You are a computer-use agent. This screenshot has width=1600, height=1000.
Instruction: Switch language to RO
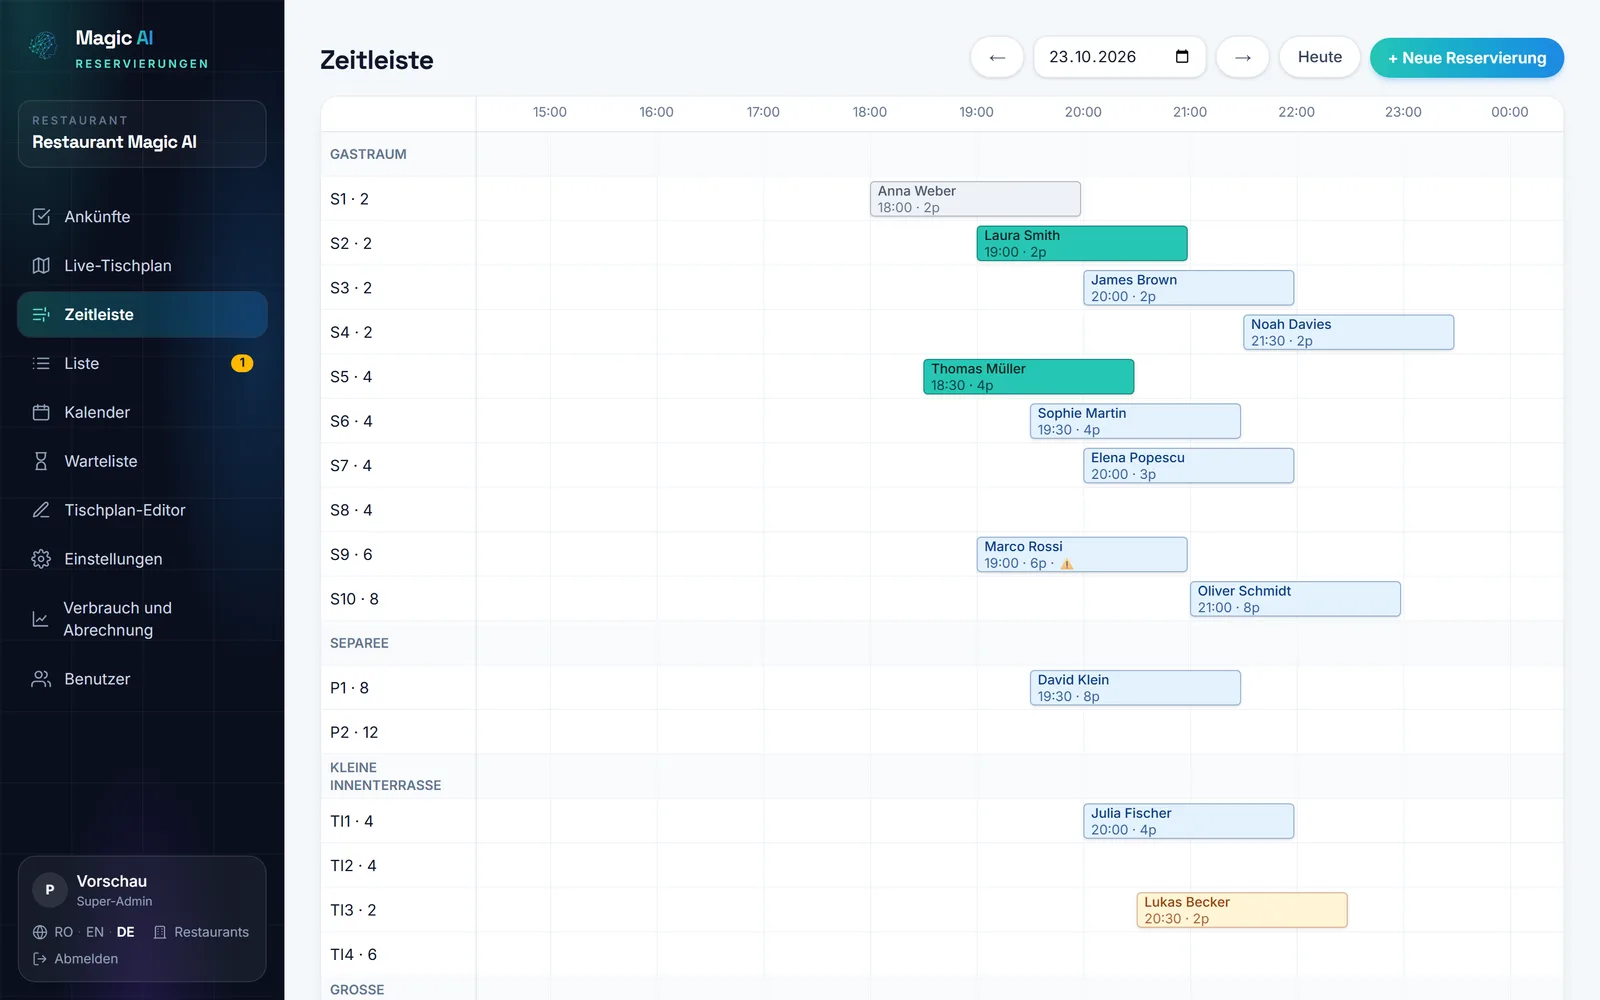[x=64, y=933]
